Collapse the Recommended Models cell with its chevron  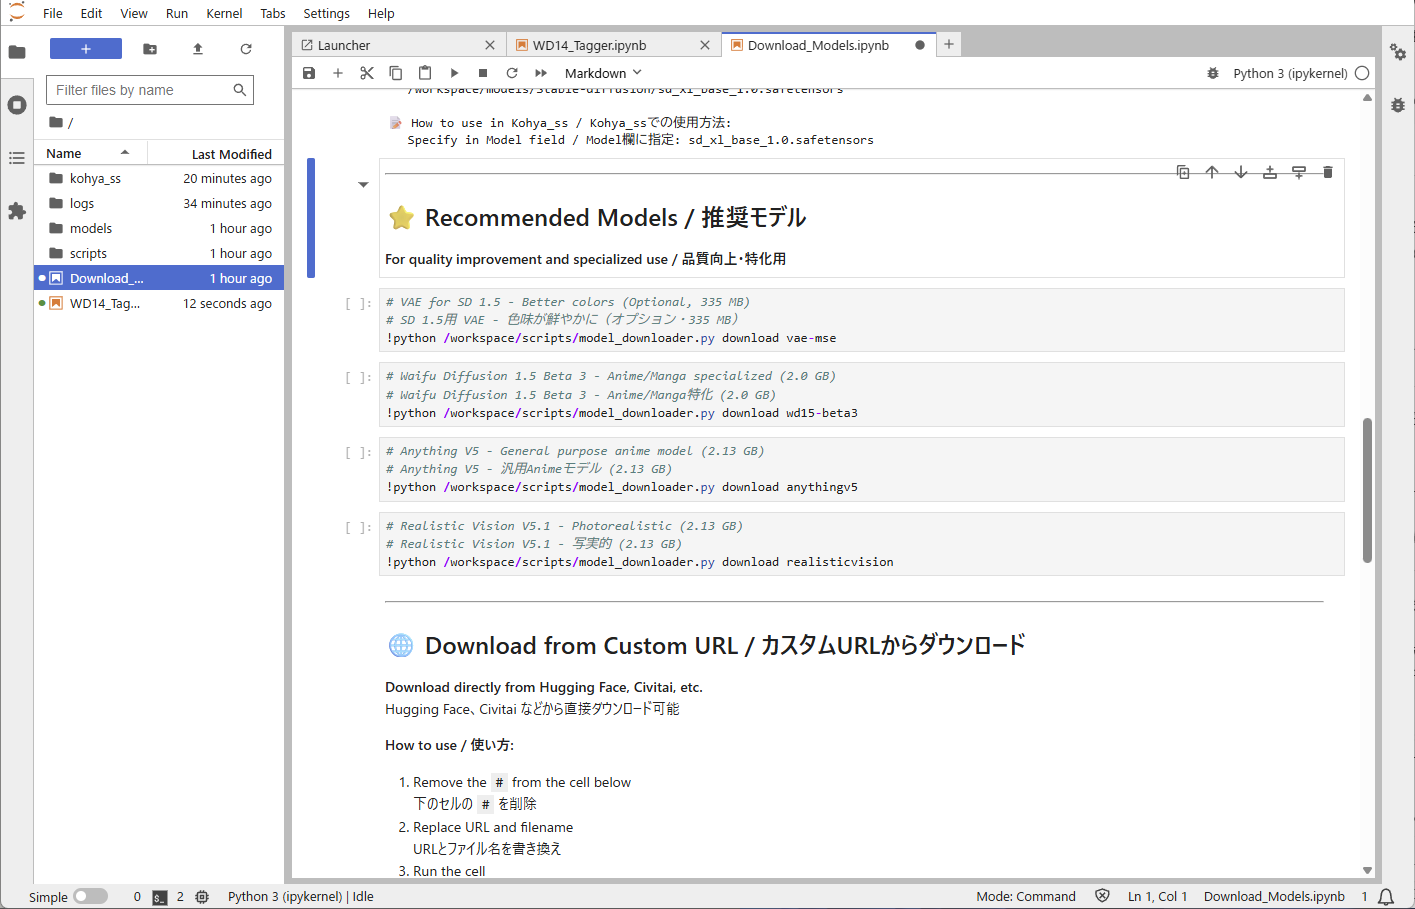[364, 184]
